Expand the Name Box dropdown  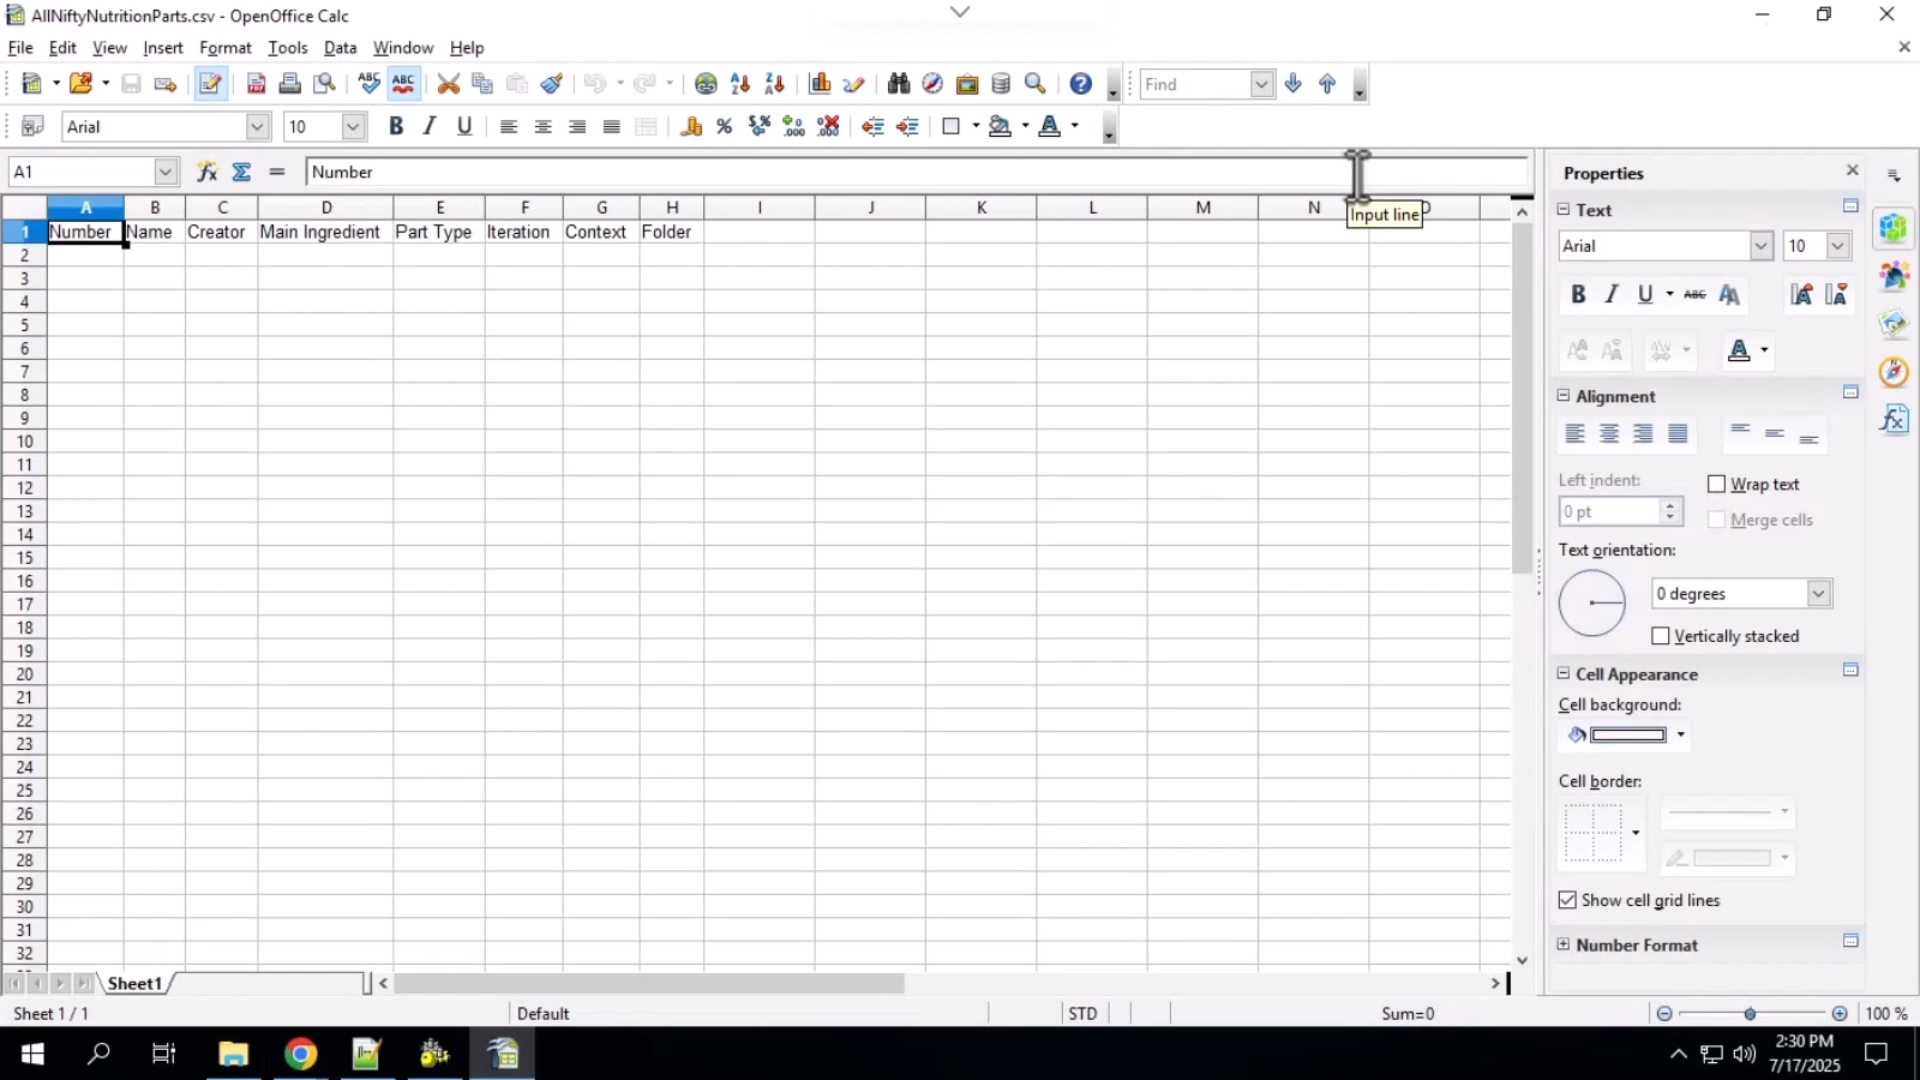(x=165, y=172)
